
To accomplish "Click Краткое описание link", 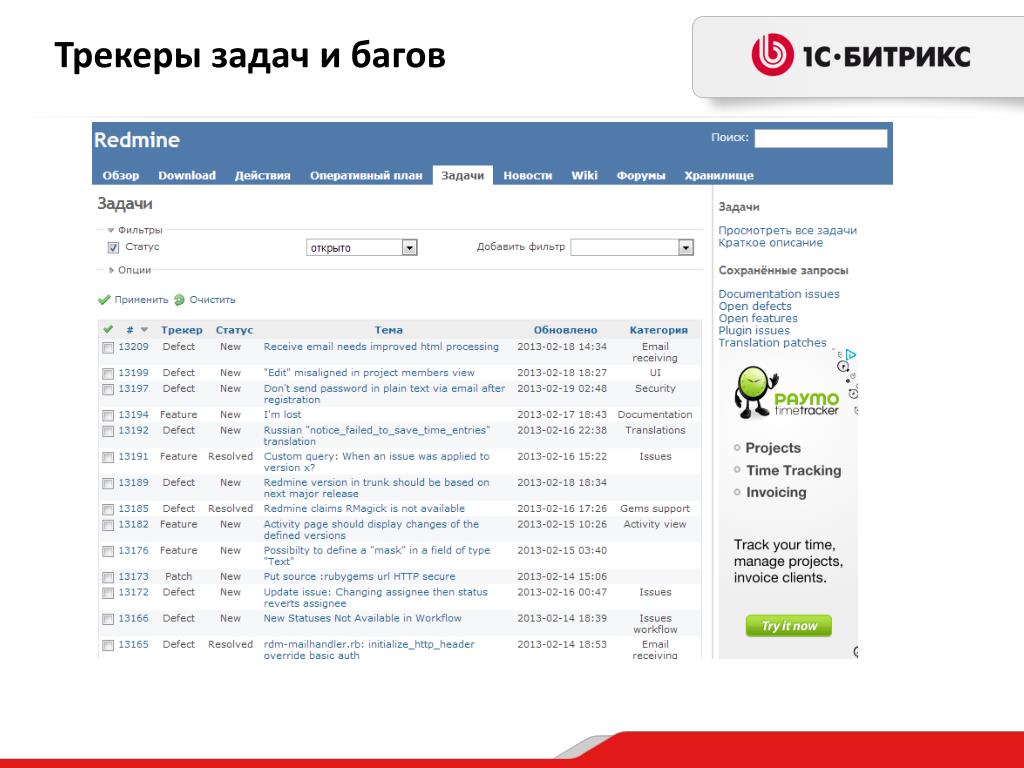I will (x=771, y=242).
